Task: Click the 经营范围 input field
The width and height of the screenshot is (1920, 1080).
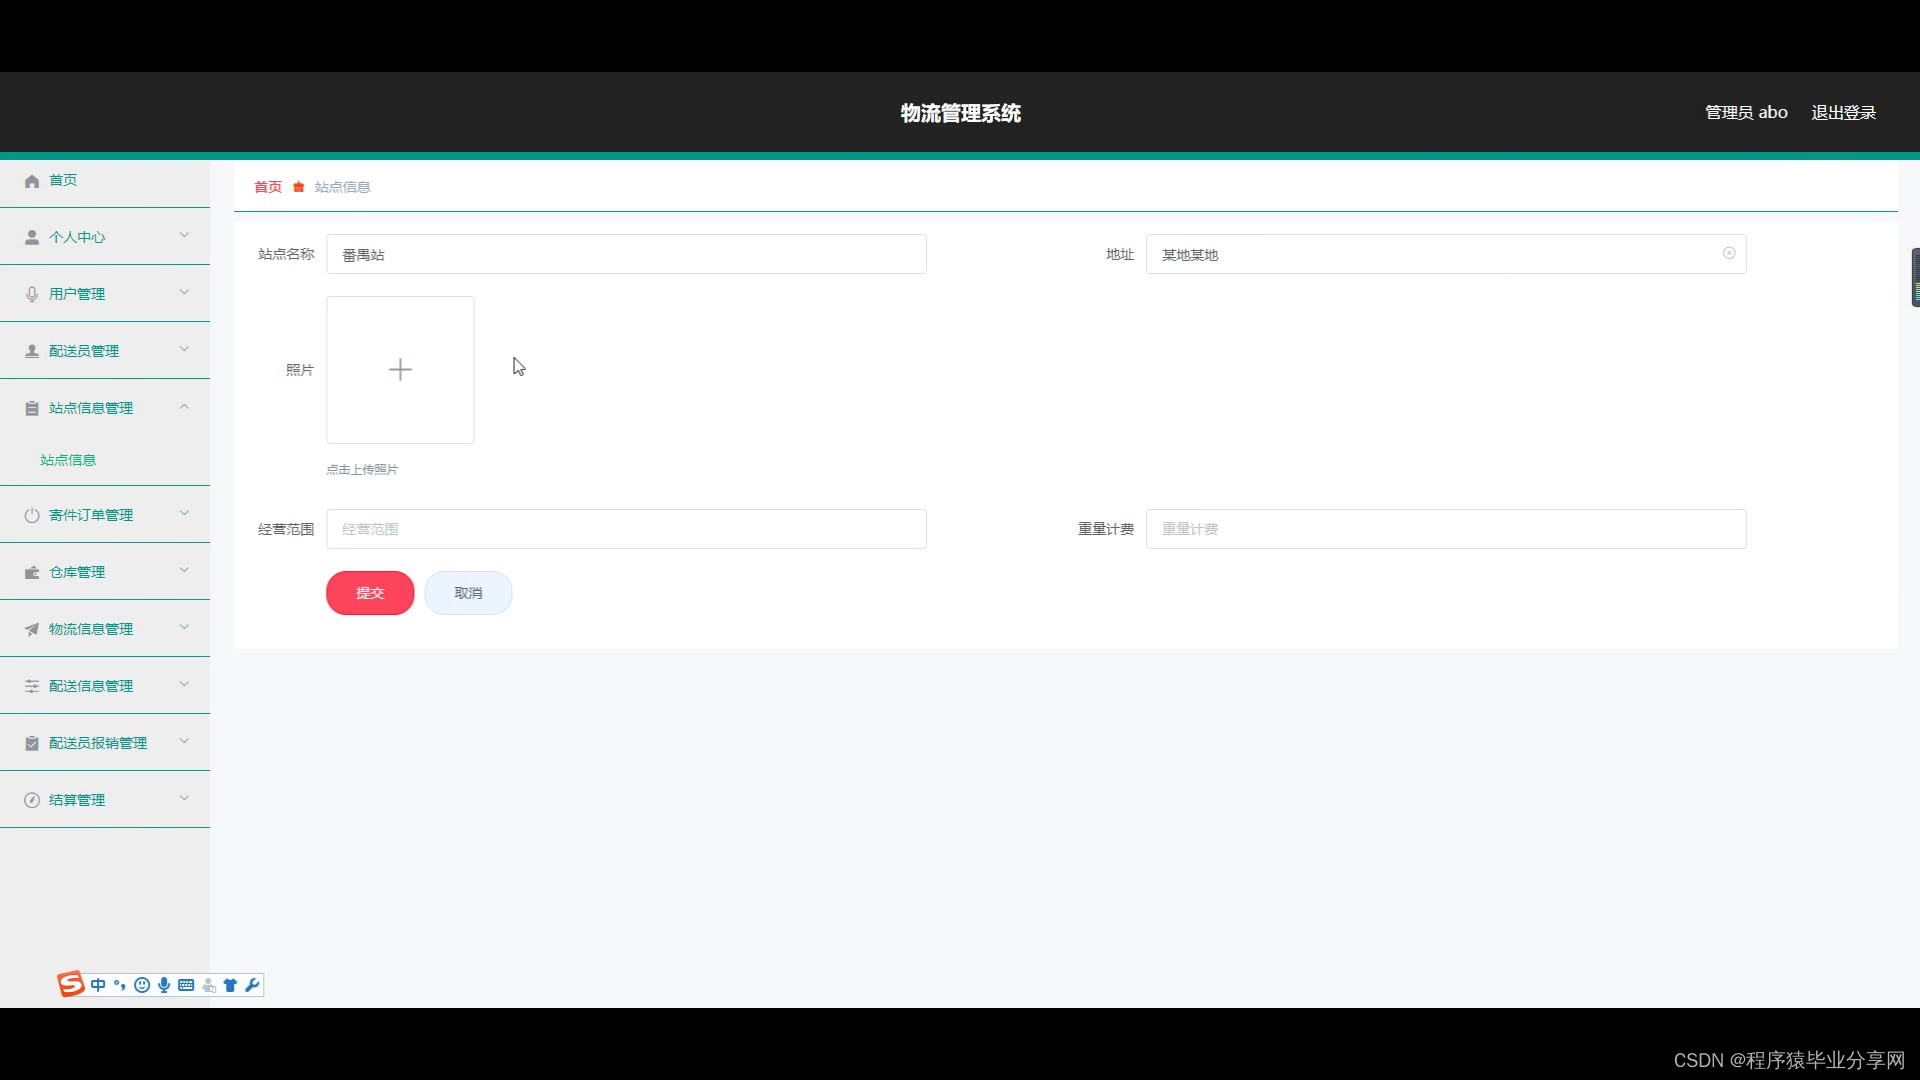Action: tap(626, 529)
